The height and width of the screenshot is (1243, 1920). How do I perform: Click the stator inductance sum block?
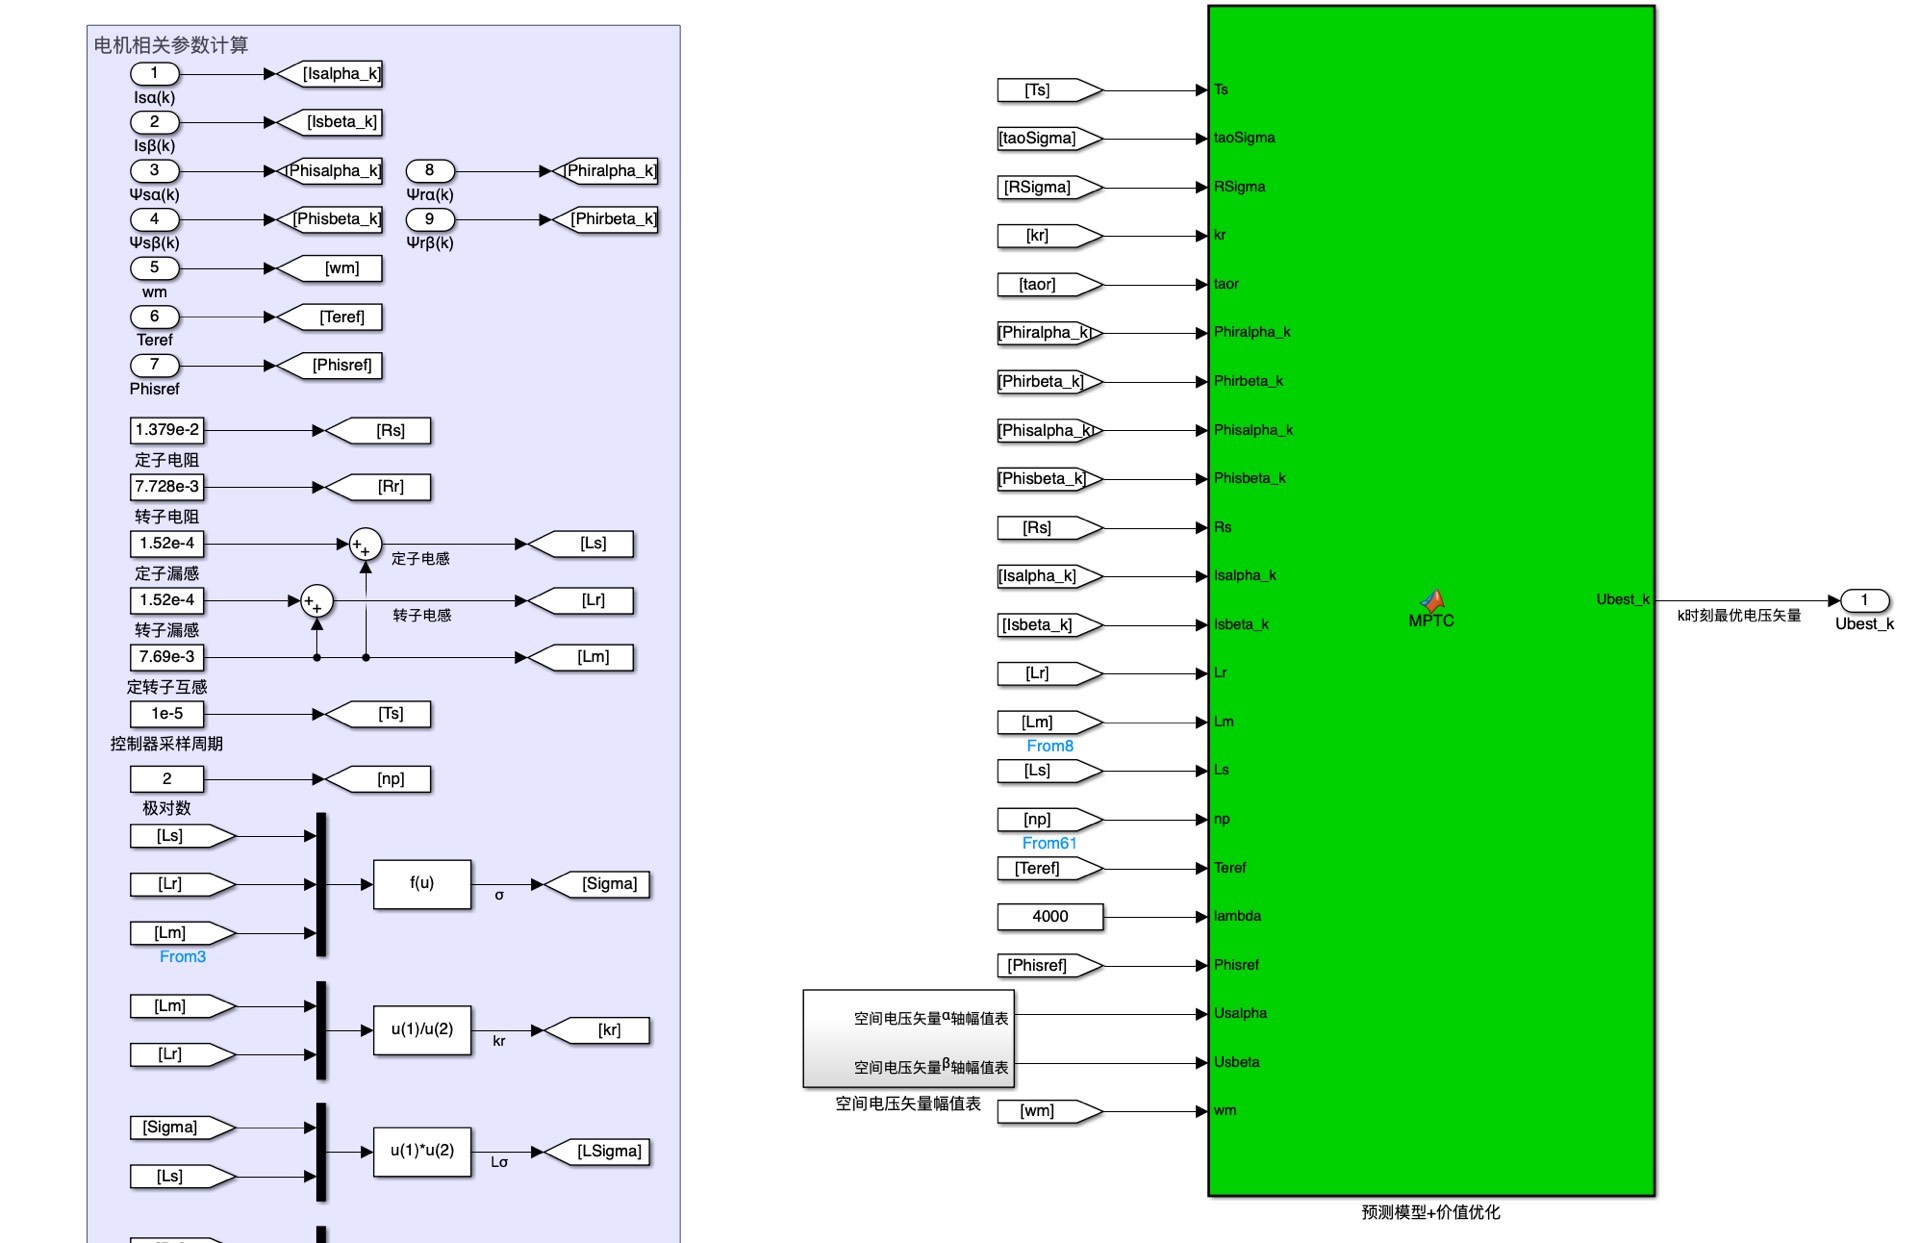tap(365, 544)
